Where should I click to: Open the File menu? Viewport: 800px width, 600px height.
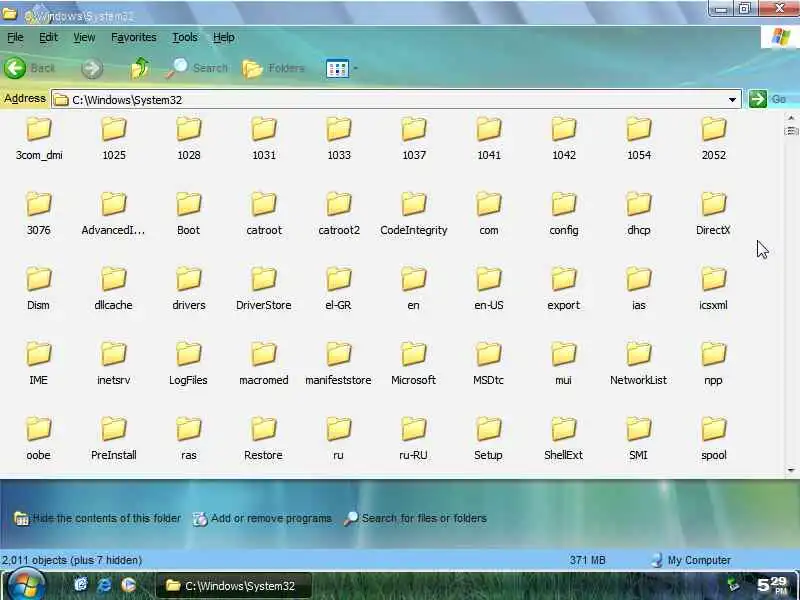[15, 37]
